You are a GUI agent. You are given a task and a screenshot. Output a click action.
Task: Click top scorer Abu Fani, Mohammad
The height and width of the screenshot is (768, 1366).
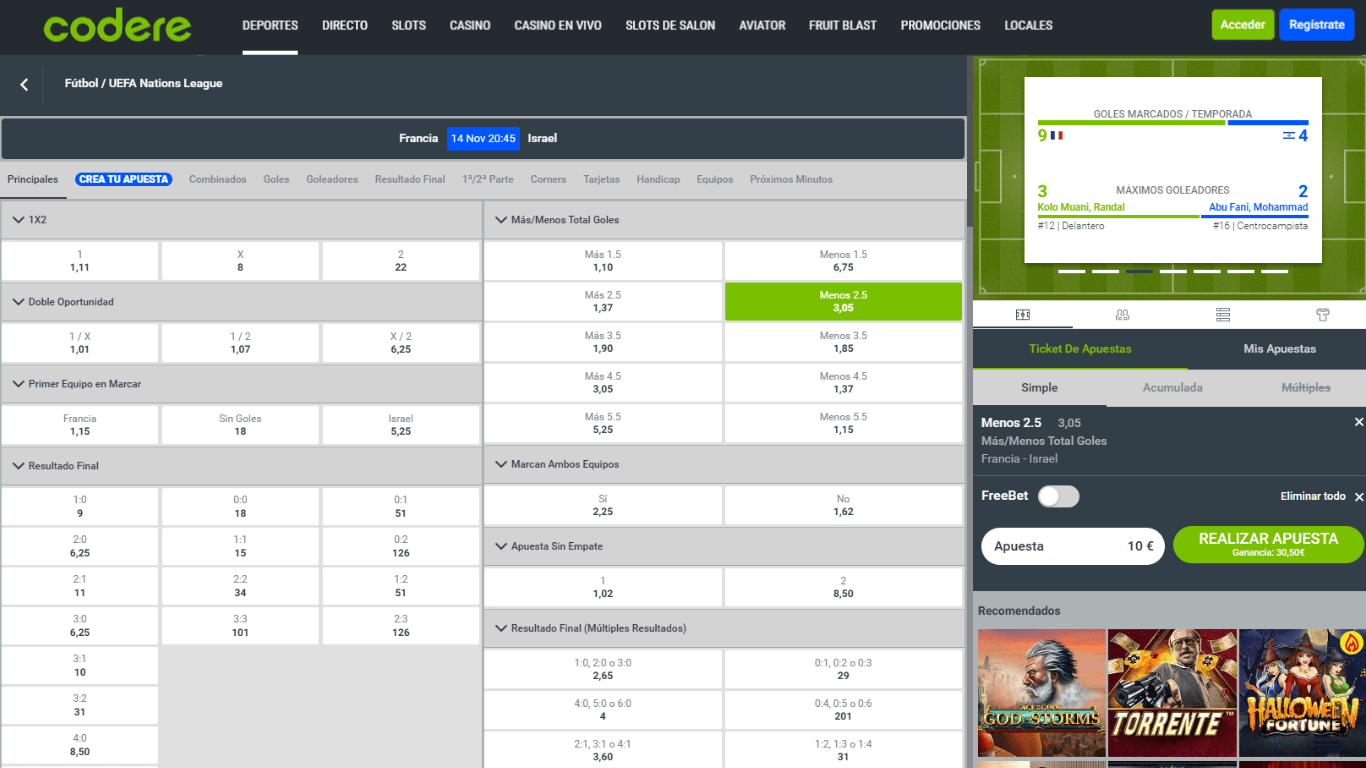[x=1258, y=207]
